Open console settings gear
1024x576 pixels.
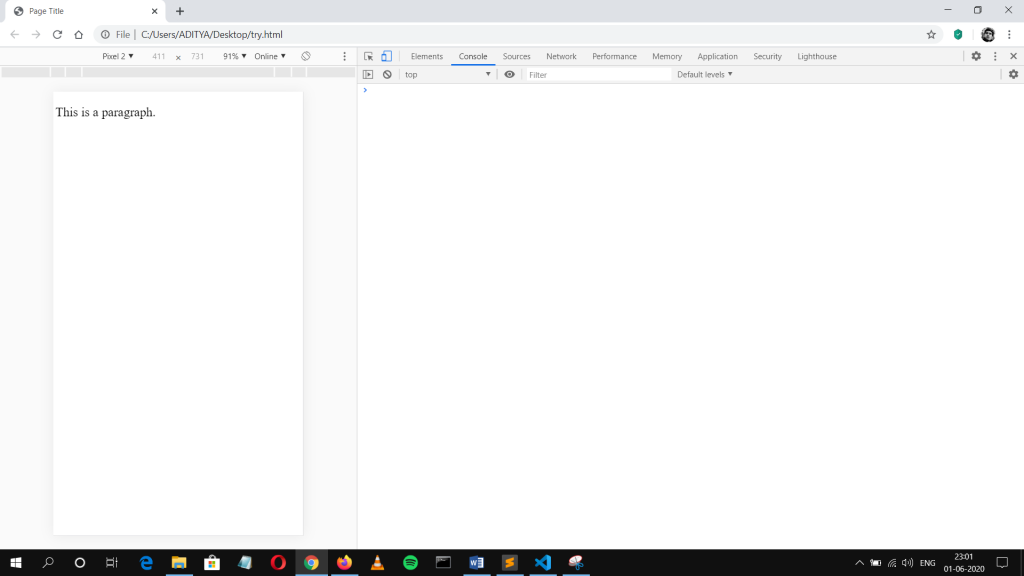click(1013, 75)
